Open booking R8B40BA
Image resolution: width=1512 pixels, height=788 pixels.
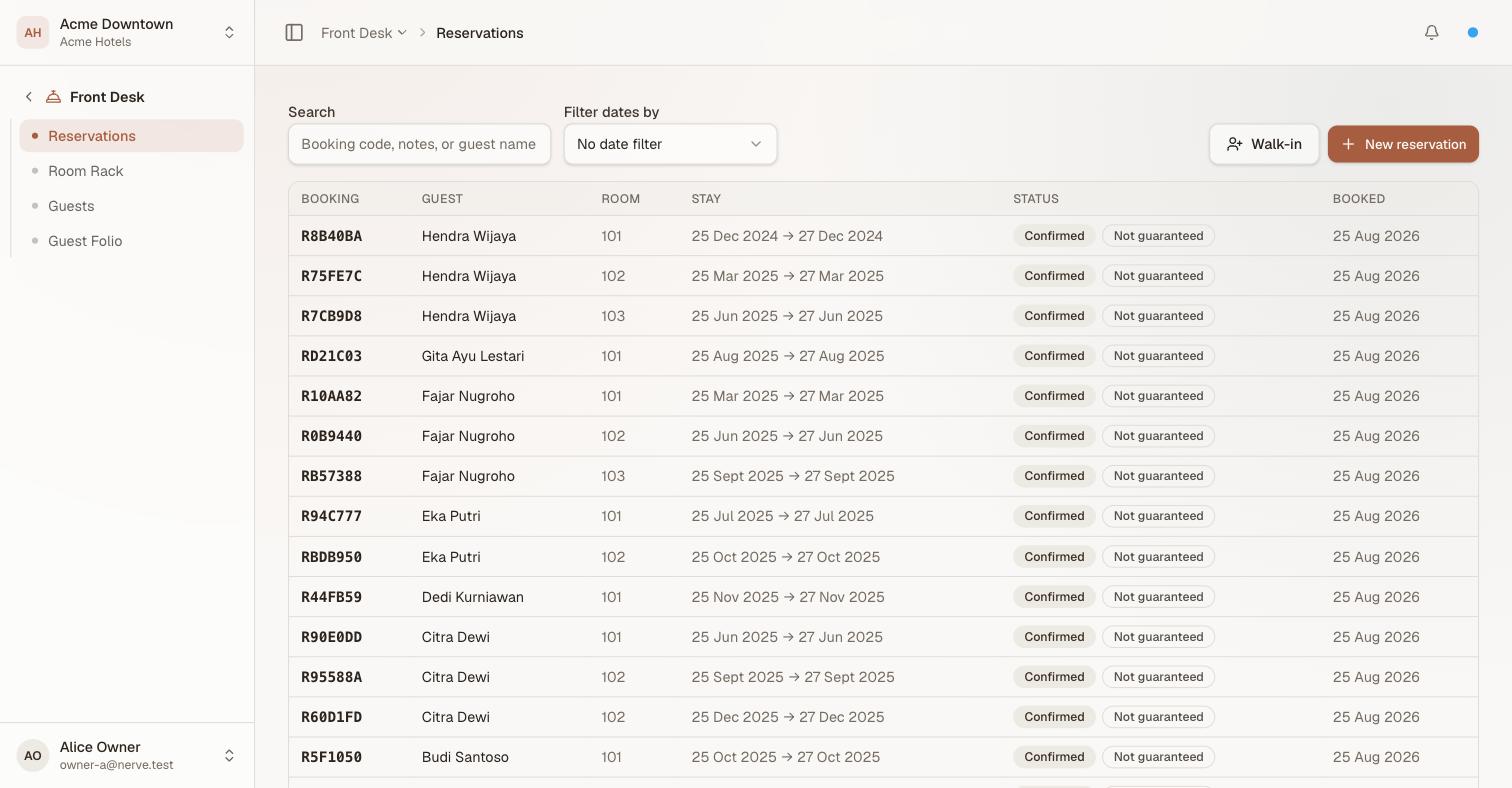[x=331, y=236]
